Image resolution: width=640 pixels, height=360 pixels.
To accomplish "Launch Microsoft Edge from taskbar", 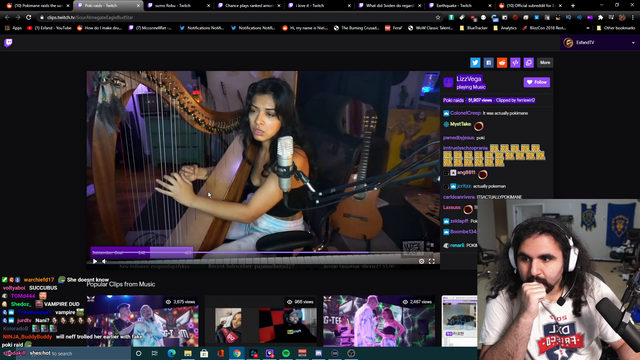I will pos(171,353).
